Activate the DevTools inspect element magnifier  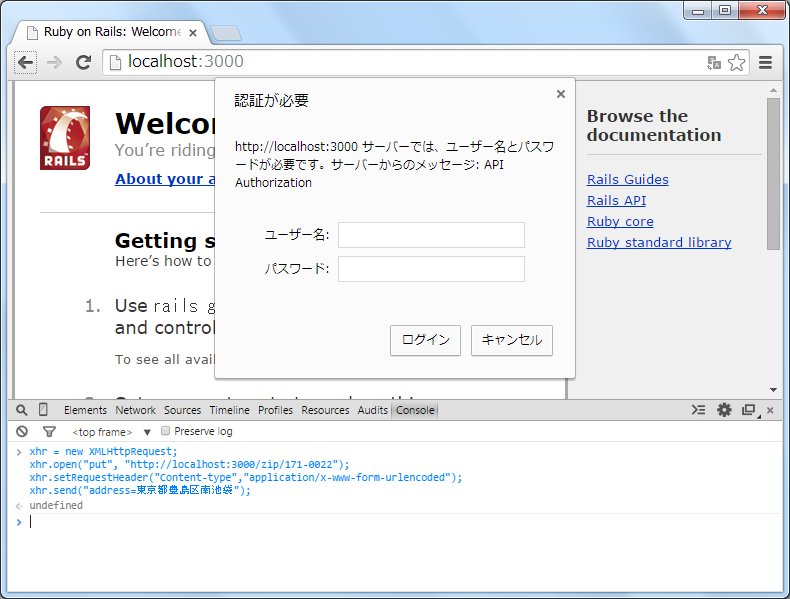coord(21,410)
